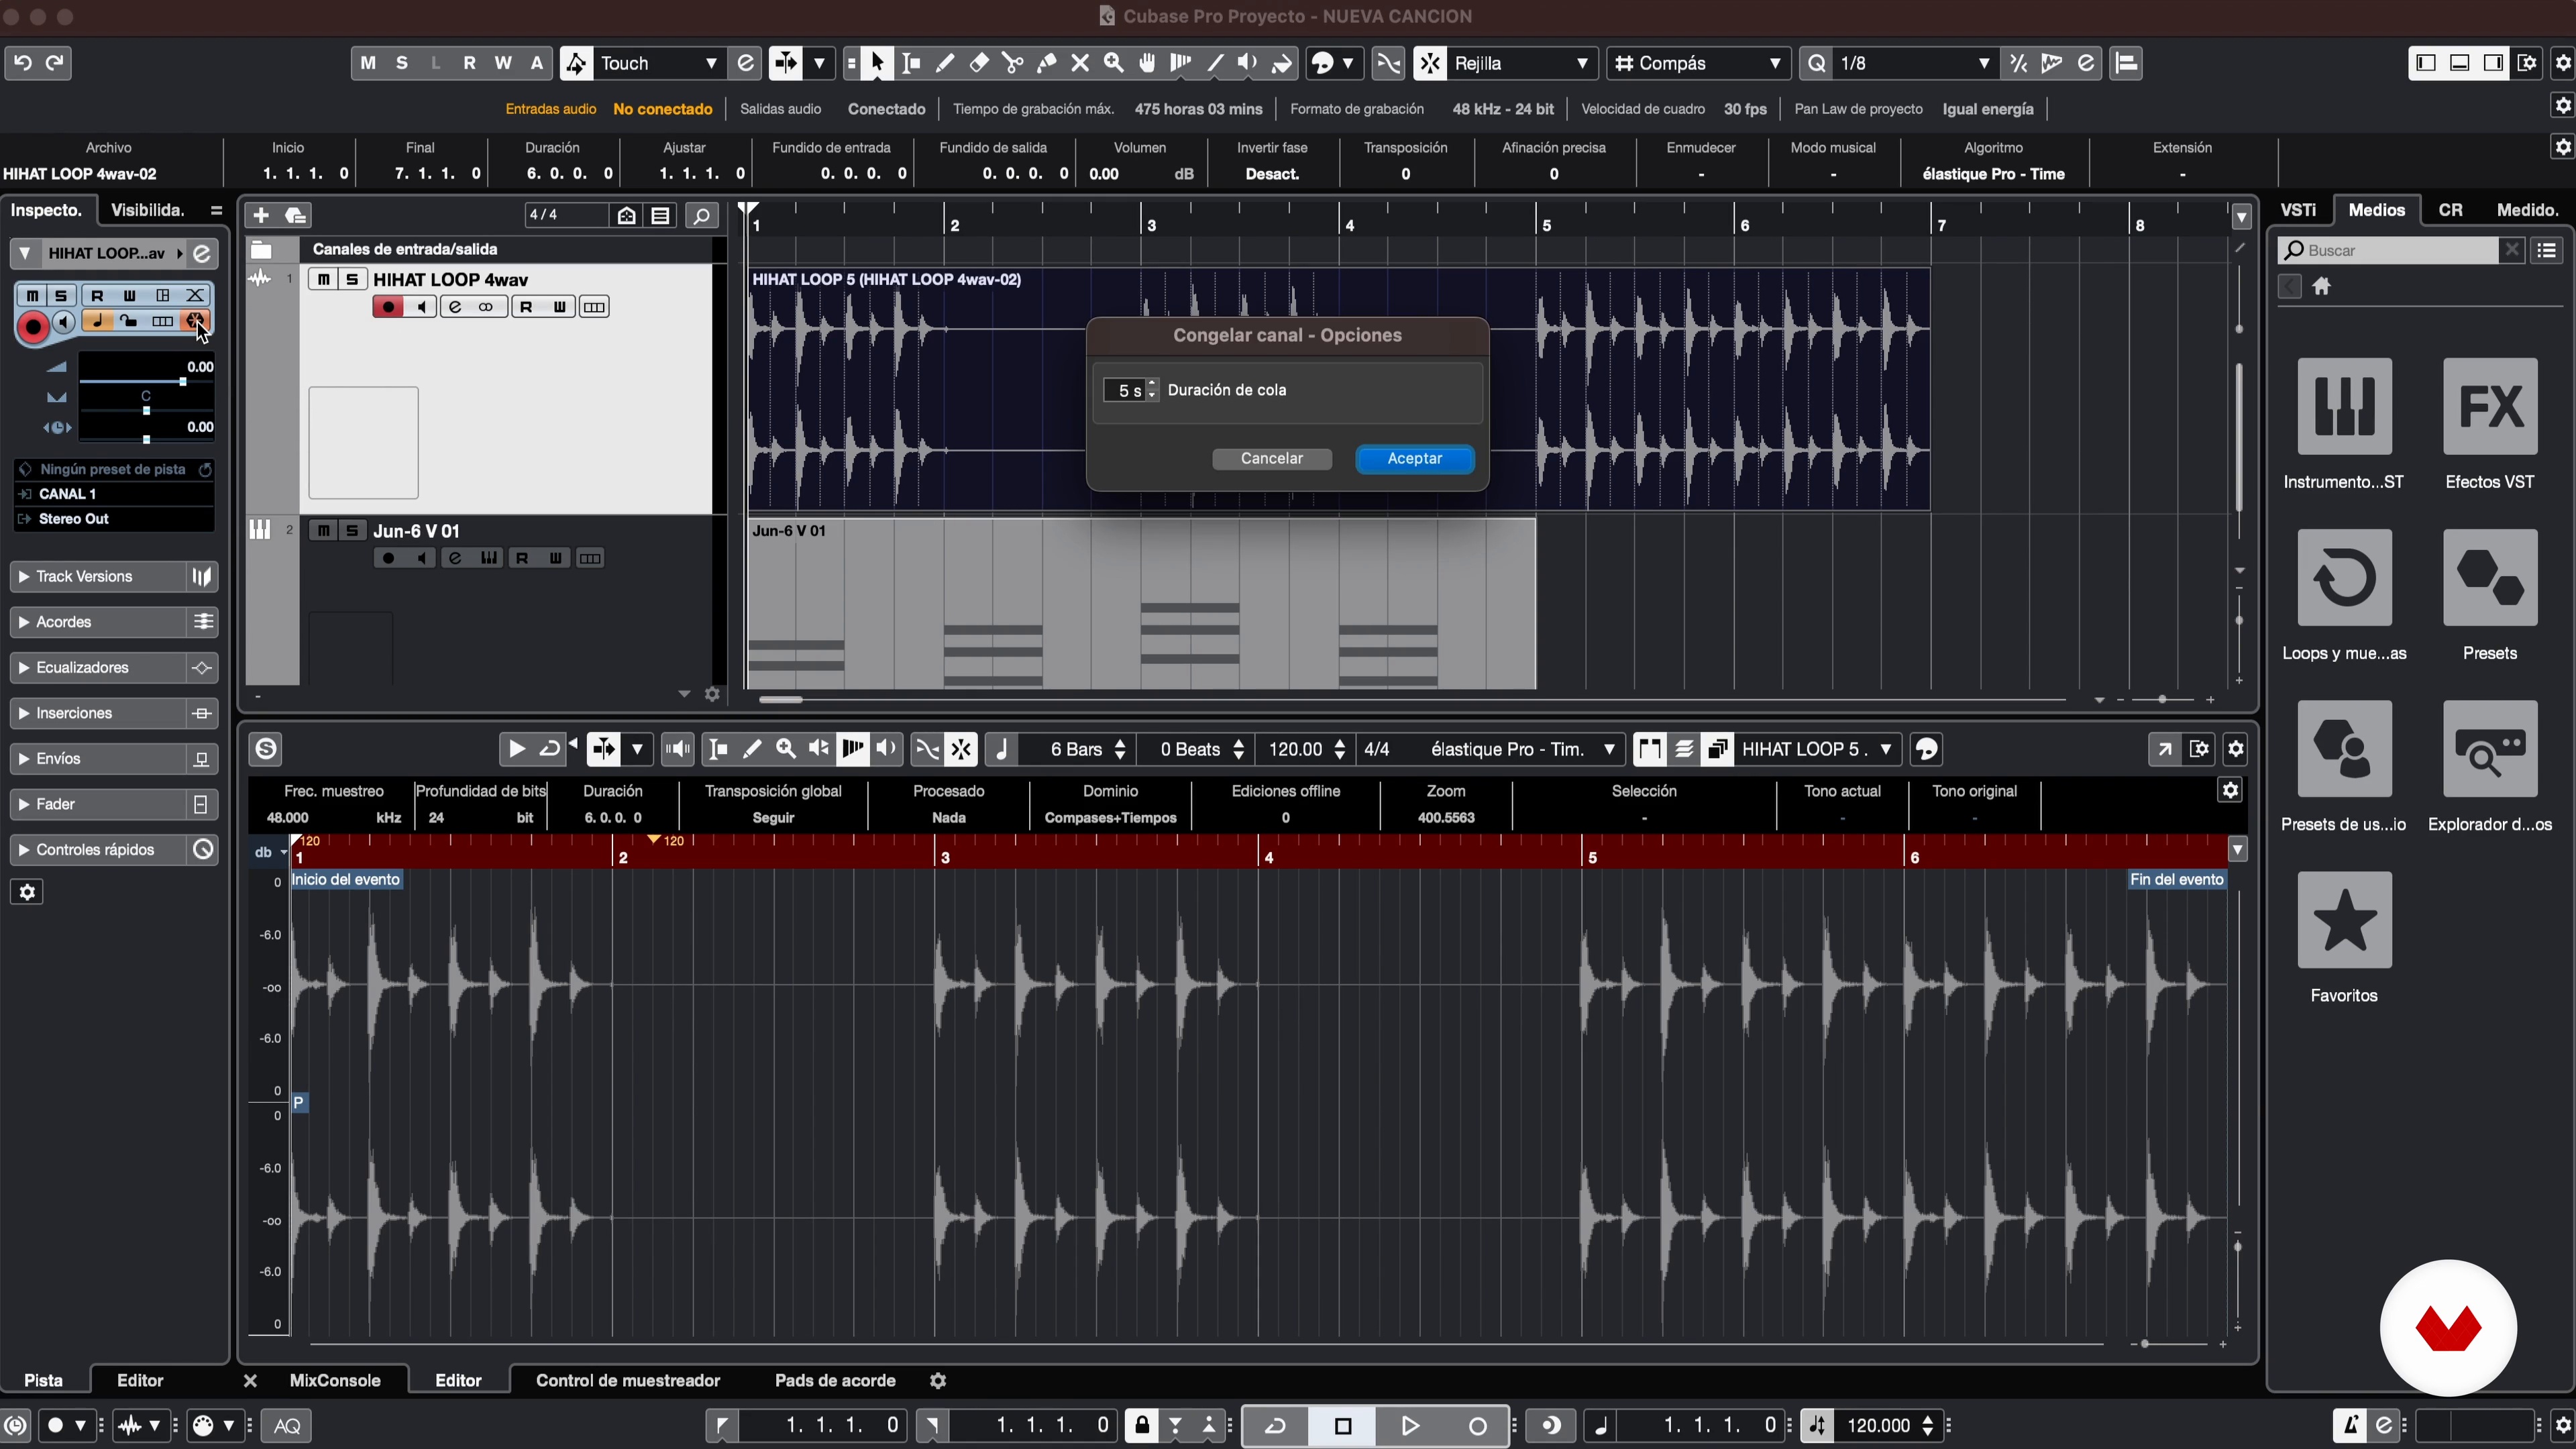Image resolution: width=2576 pixels, height=1449 pixels.
Task: Select the Range Selection tool
Action: click(x=911, y=63)
